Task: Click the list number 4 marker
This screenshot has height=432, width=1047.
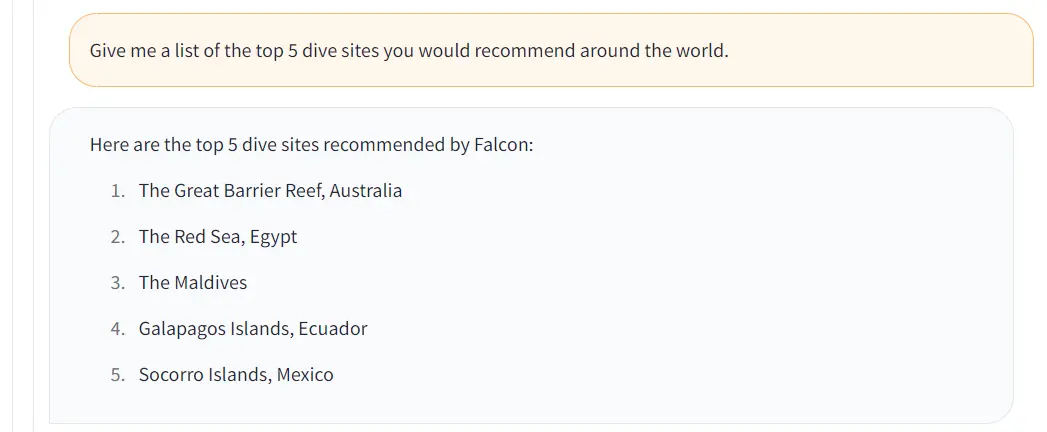Action: pyautogui.click(x=118, y=329)
